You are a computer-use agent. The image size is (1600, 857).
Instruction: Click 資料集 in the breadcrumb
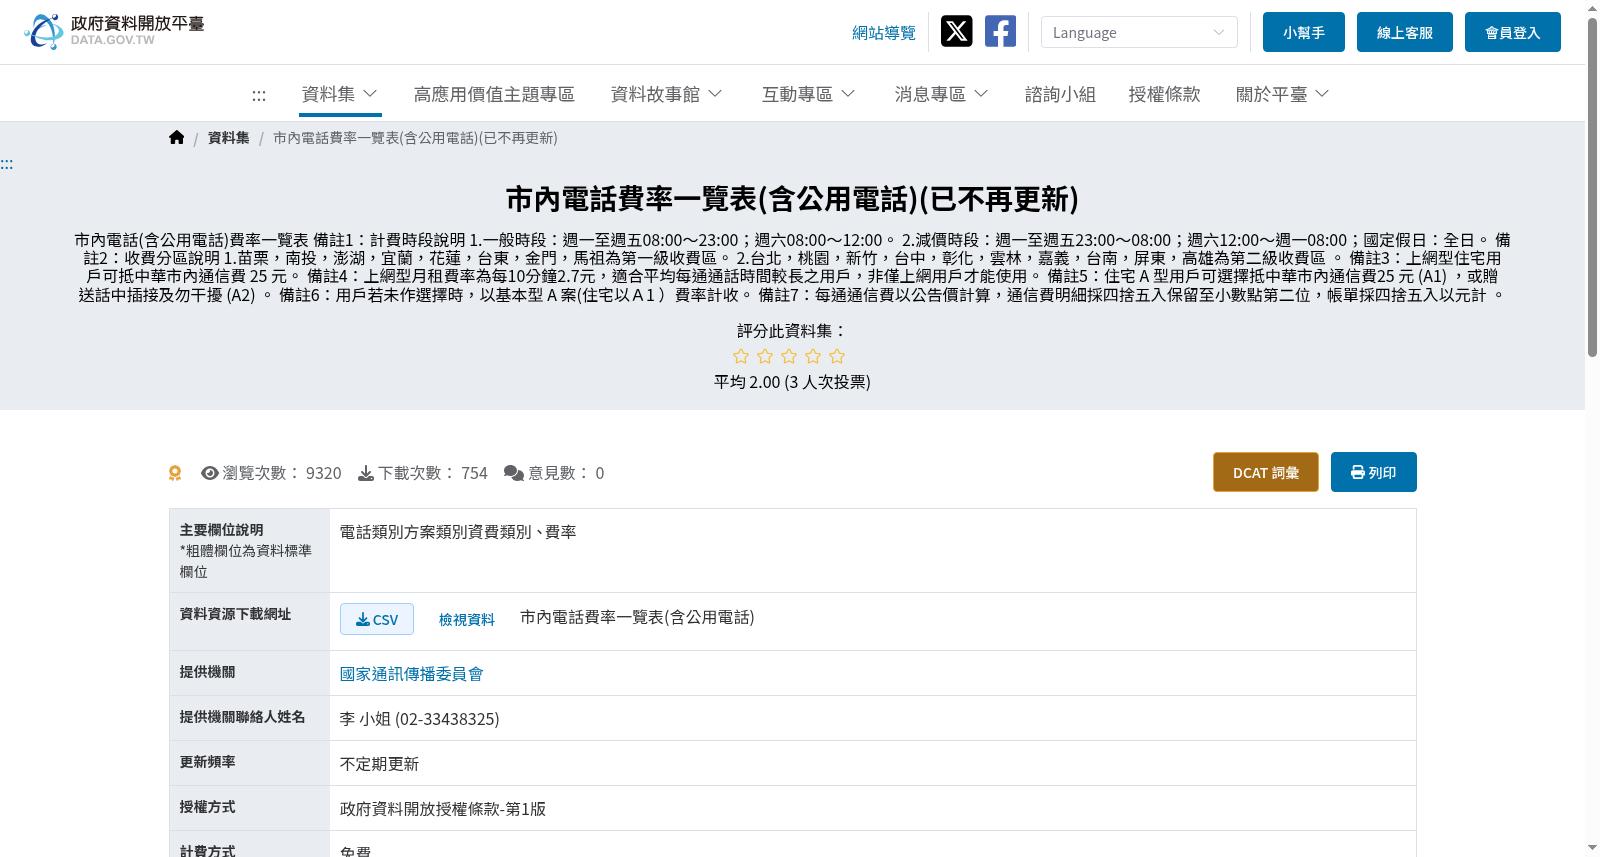pos(229,138)
